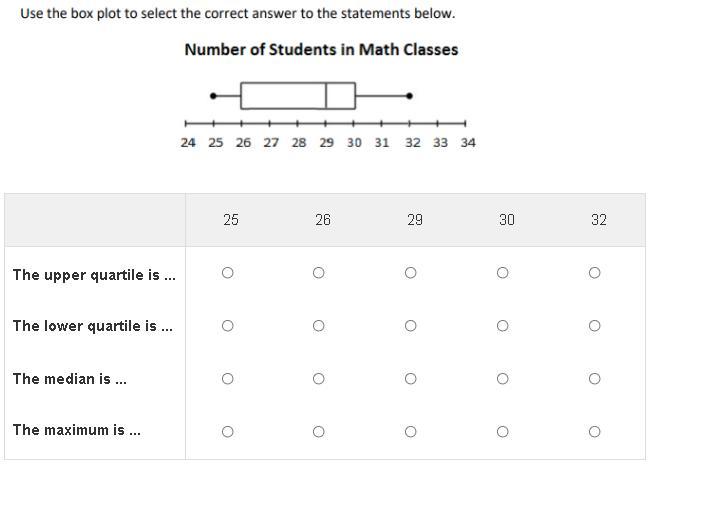709x507 pixels.
Task: Choose 32 for the lower quartile
Action: click(x=595, y=326)
